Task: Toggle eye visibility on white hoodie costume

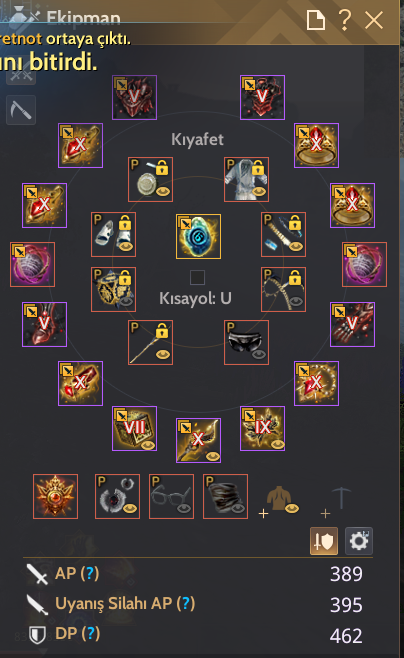Action: pos(258,192)
